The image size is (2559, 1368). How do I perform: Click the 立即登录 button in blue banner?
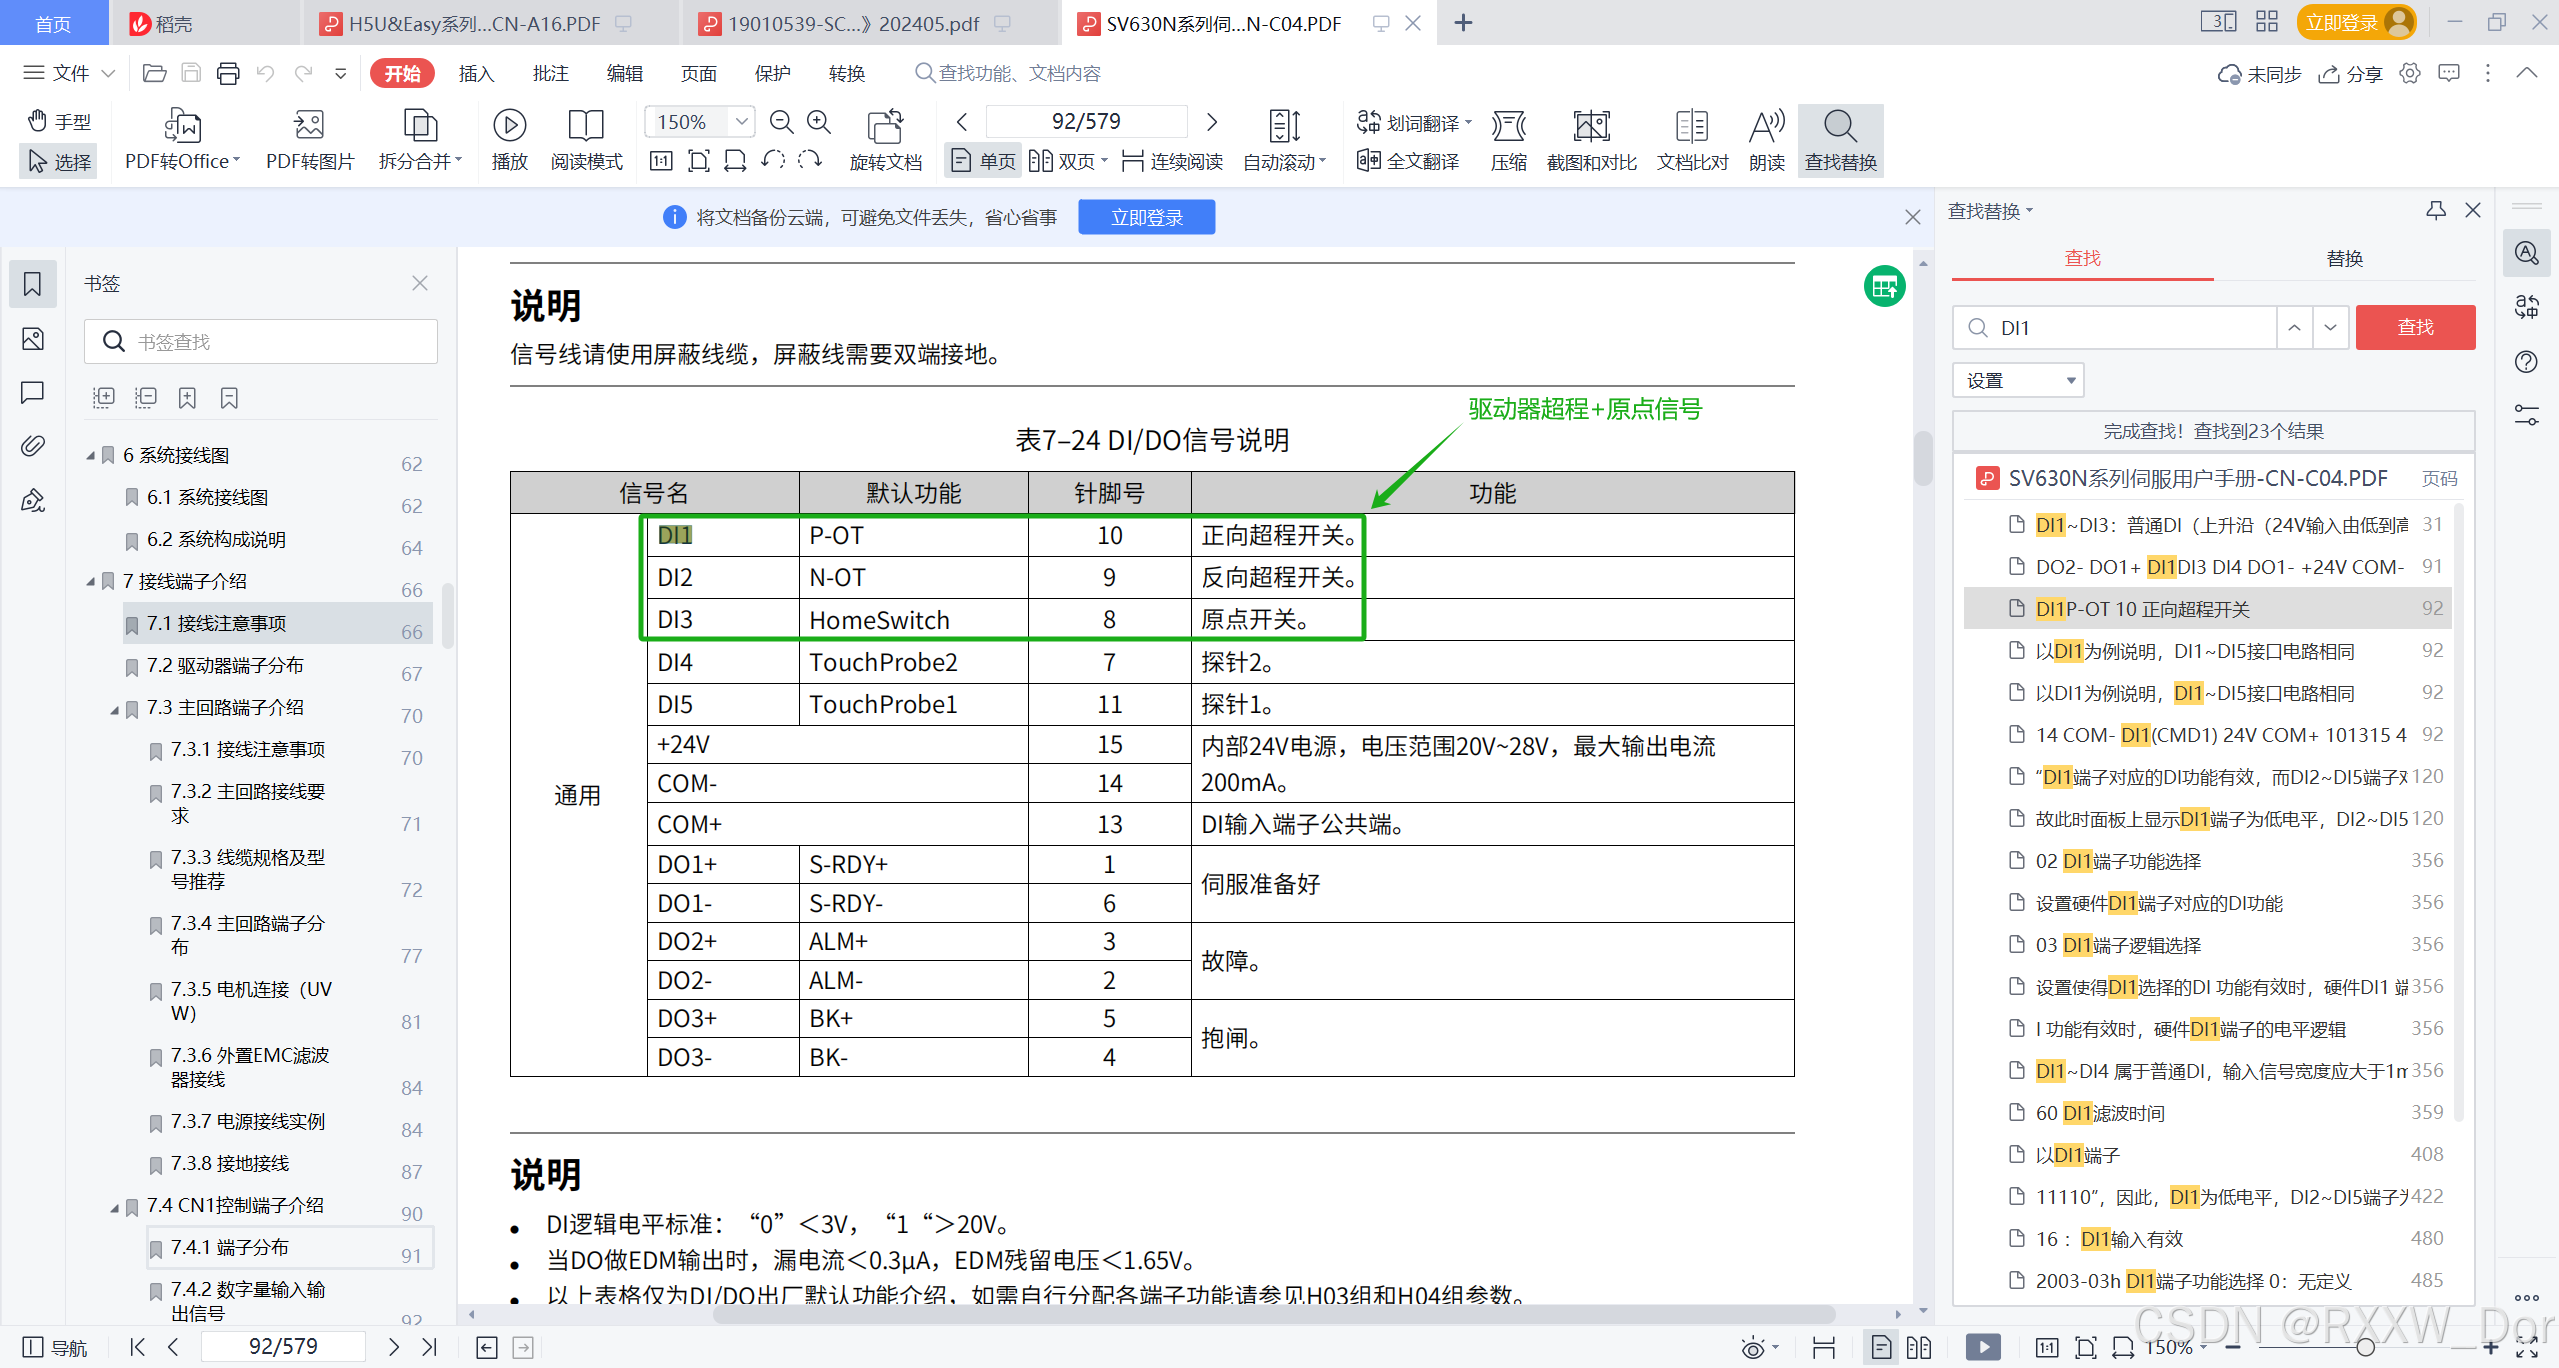(x=1146, y=217)
